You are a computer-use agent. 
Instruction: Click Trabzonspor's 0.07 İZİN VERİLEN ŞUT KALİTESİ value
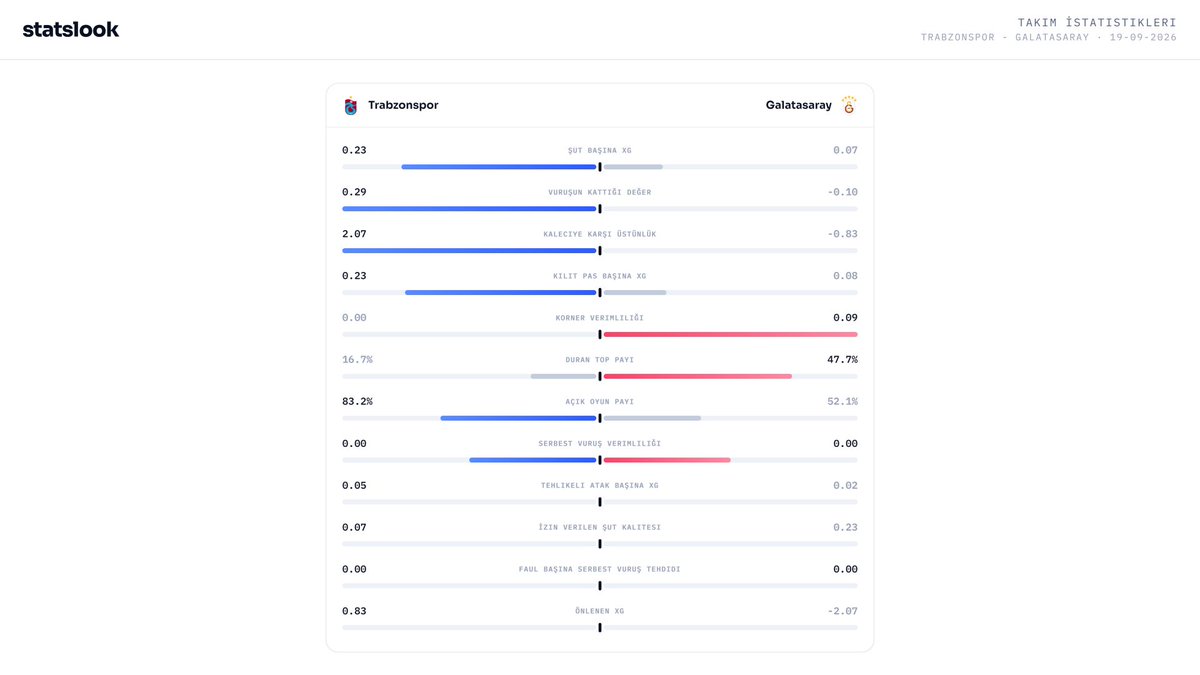click(354, 528)
